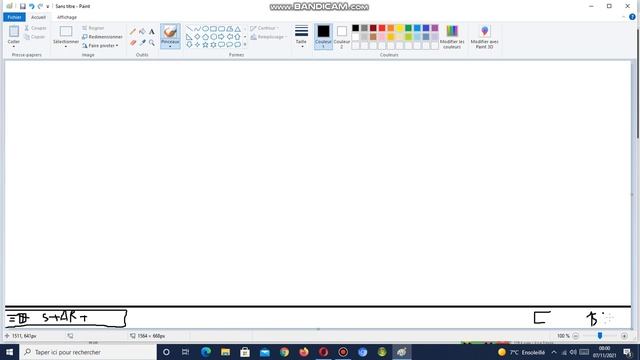Select the Color picker eyedropper tool
The width and height of the screenshot is (640, 360).
tap(142, 42)
